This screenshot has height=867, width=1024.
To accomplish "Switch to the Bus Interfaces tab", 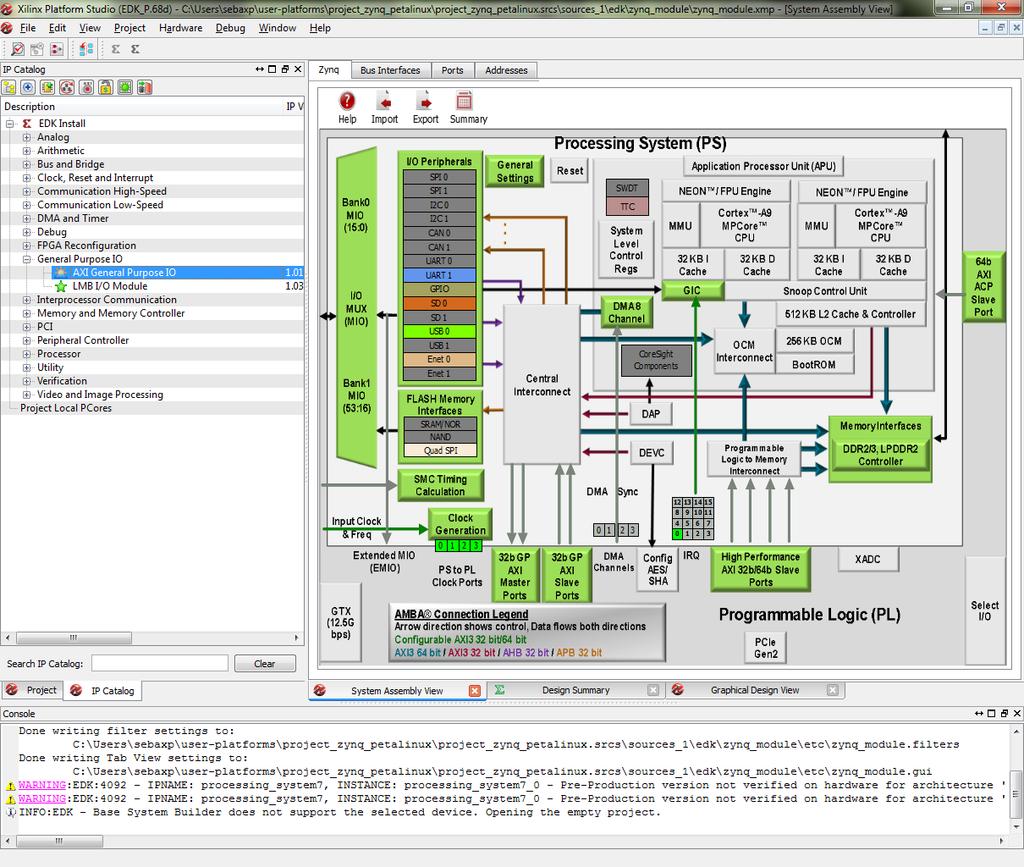I will pyautogui.click(x=390, y=71).
